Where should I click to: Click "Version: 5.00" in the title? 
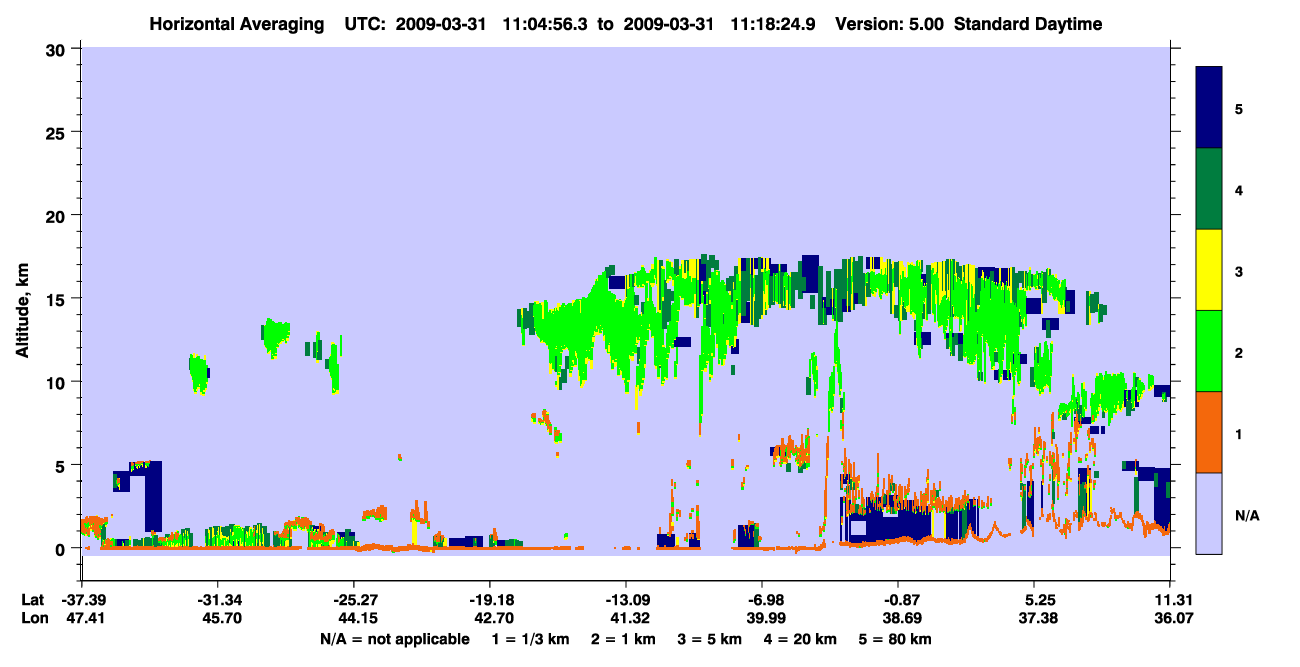(888, 24)
